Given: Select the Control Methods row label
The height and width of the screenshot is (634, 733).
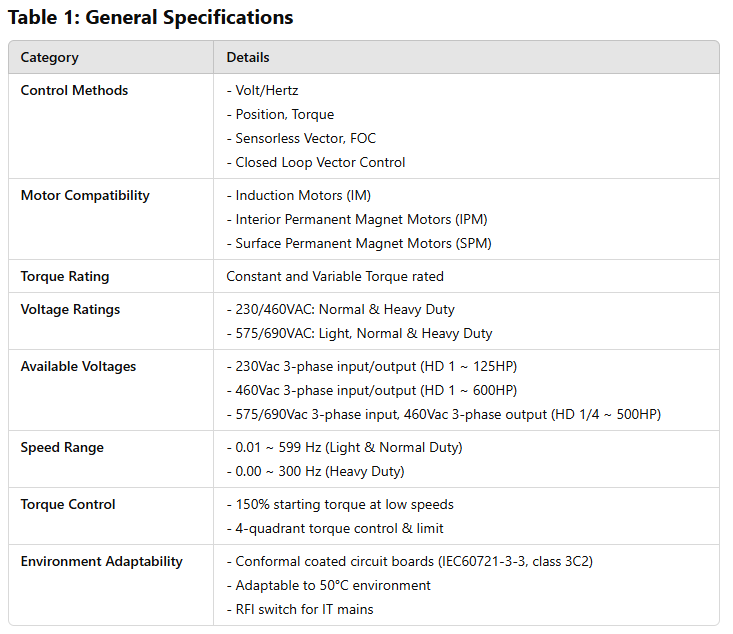Looking at the screenshot, I should [x=74, y=90].
